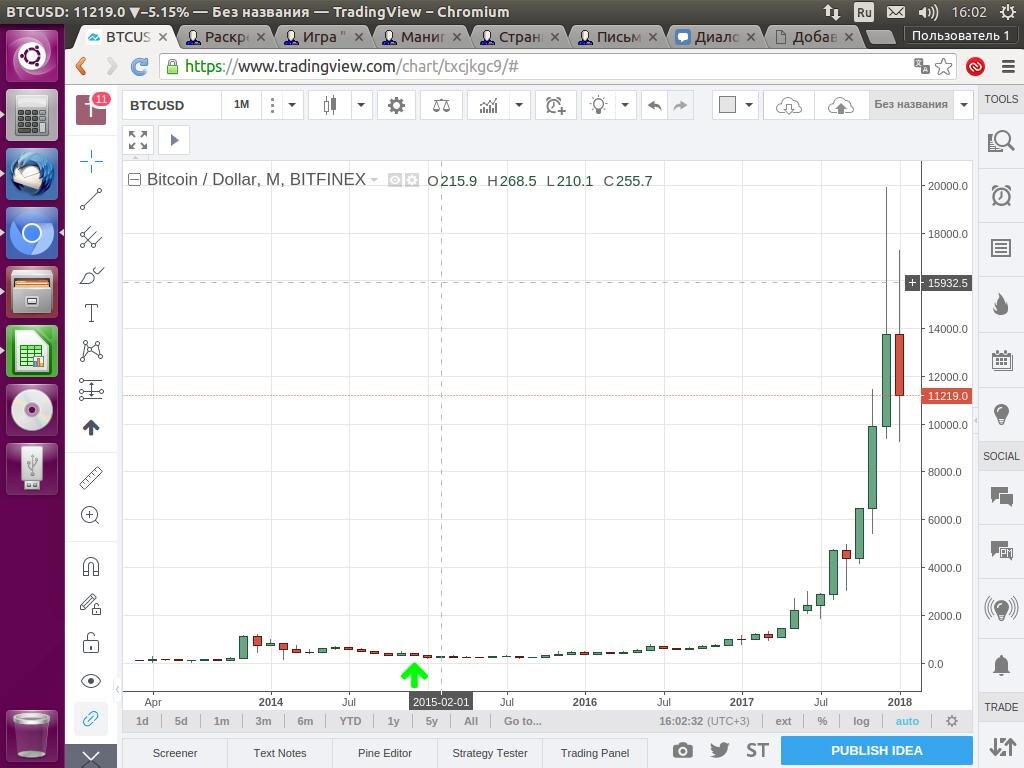Share the chart on Twitter

point(720,750)
